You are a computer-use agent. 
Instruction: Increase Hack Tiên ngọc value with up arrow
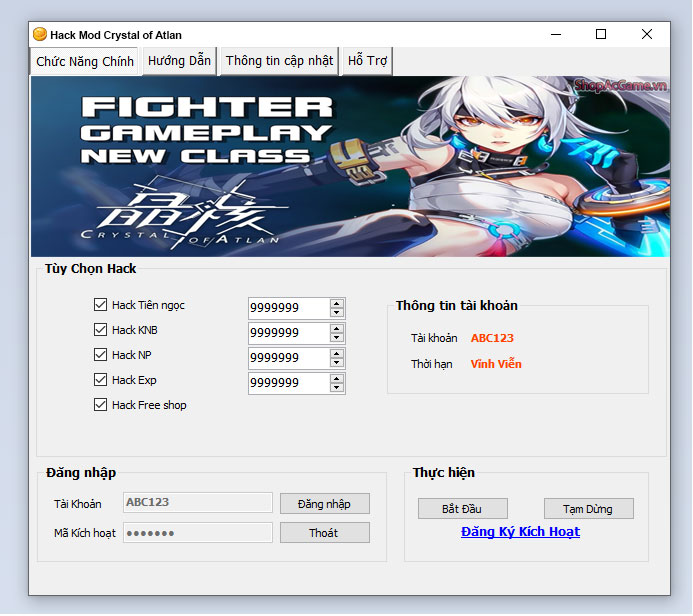click(337, 304)
